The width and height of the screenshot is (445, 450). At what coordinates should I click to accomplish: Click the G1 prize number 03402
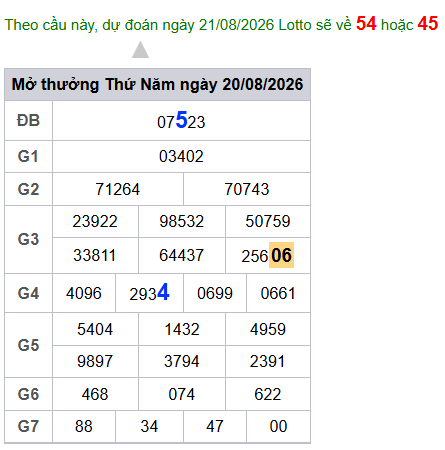(181, 156)
